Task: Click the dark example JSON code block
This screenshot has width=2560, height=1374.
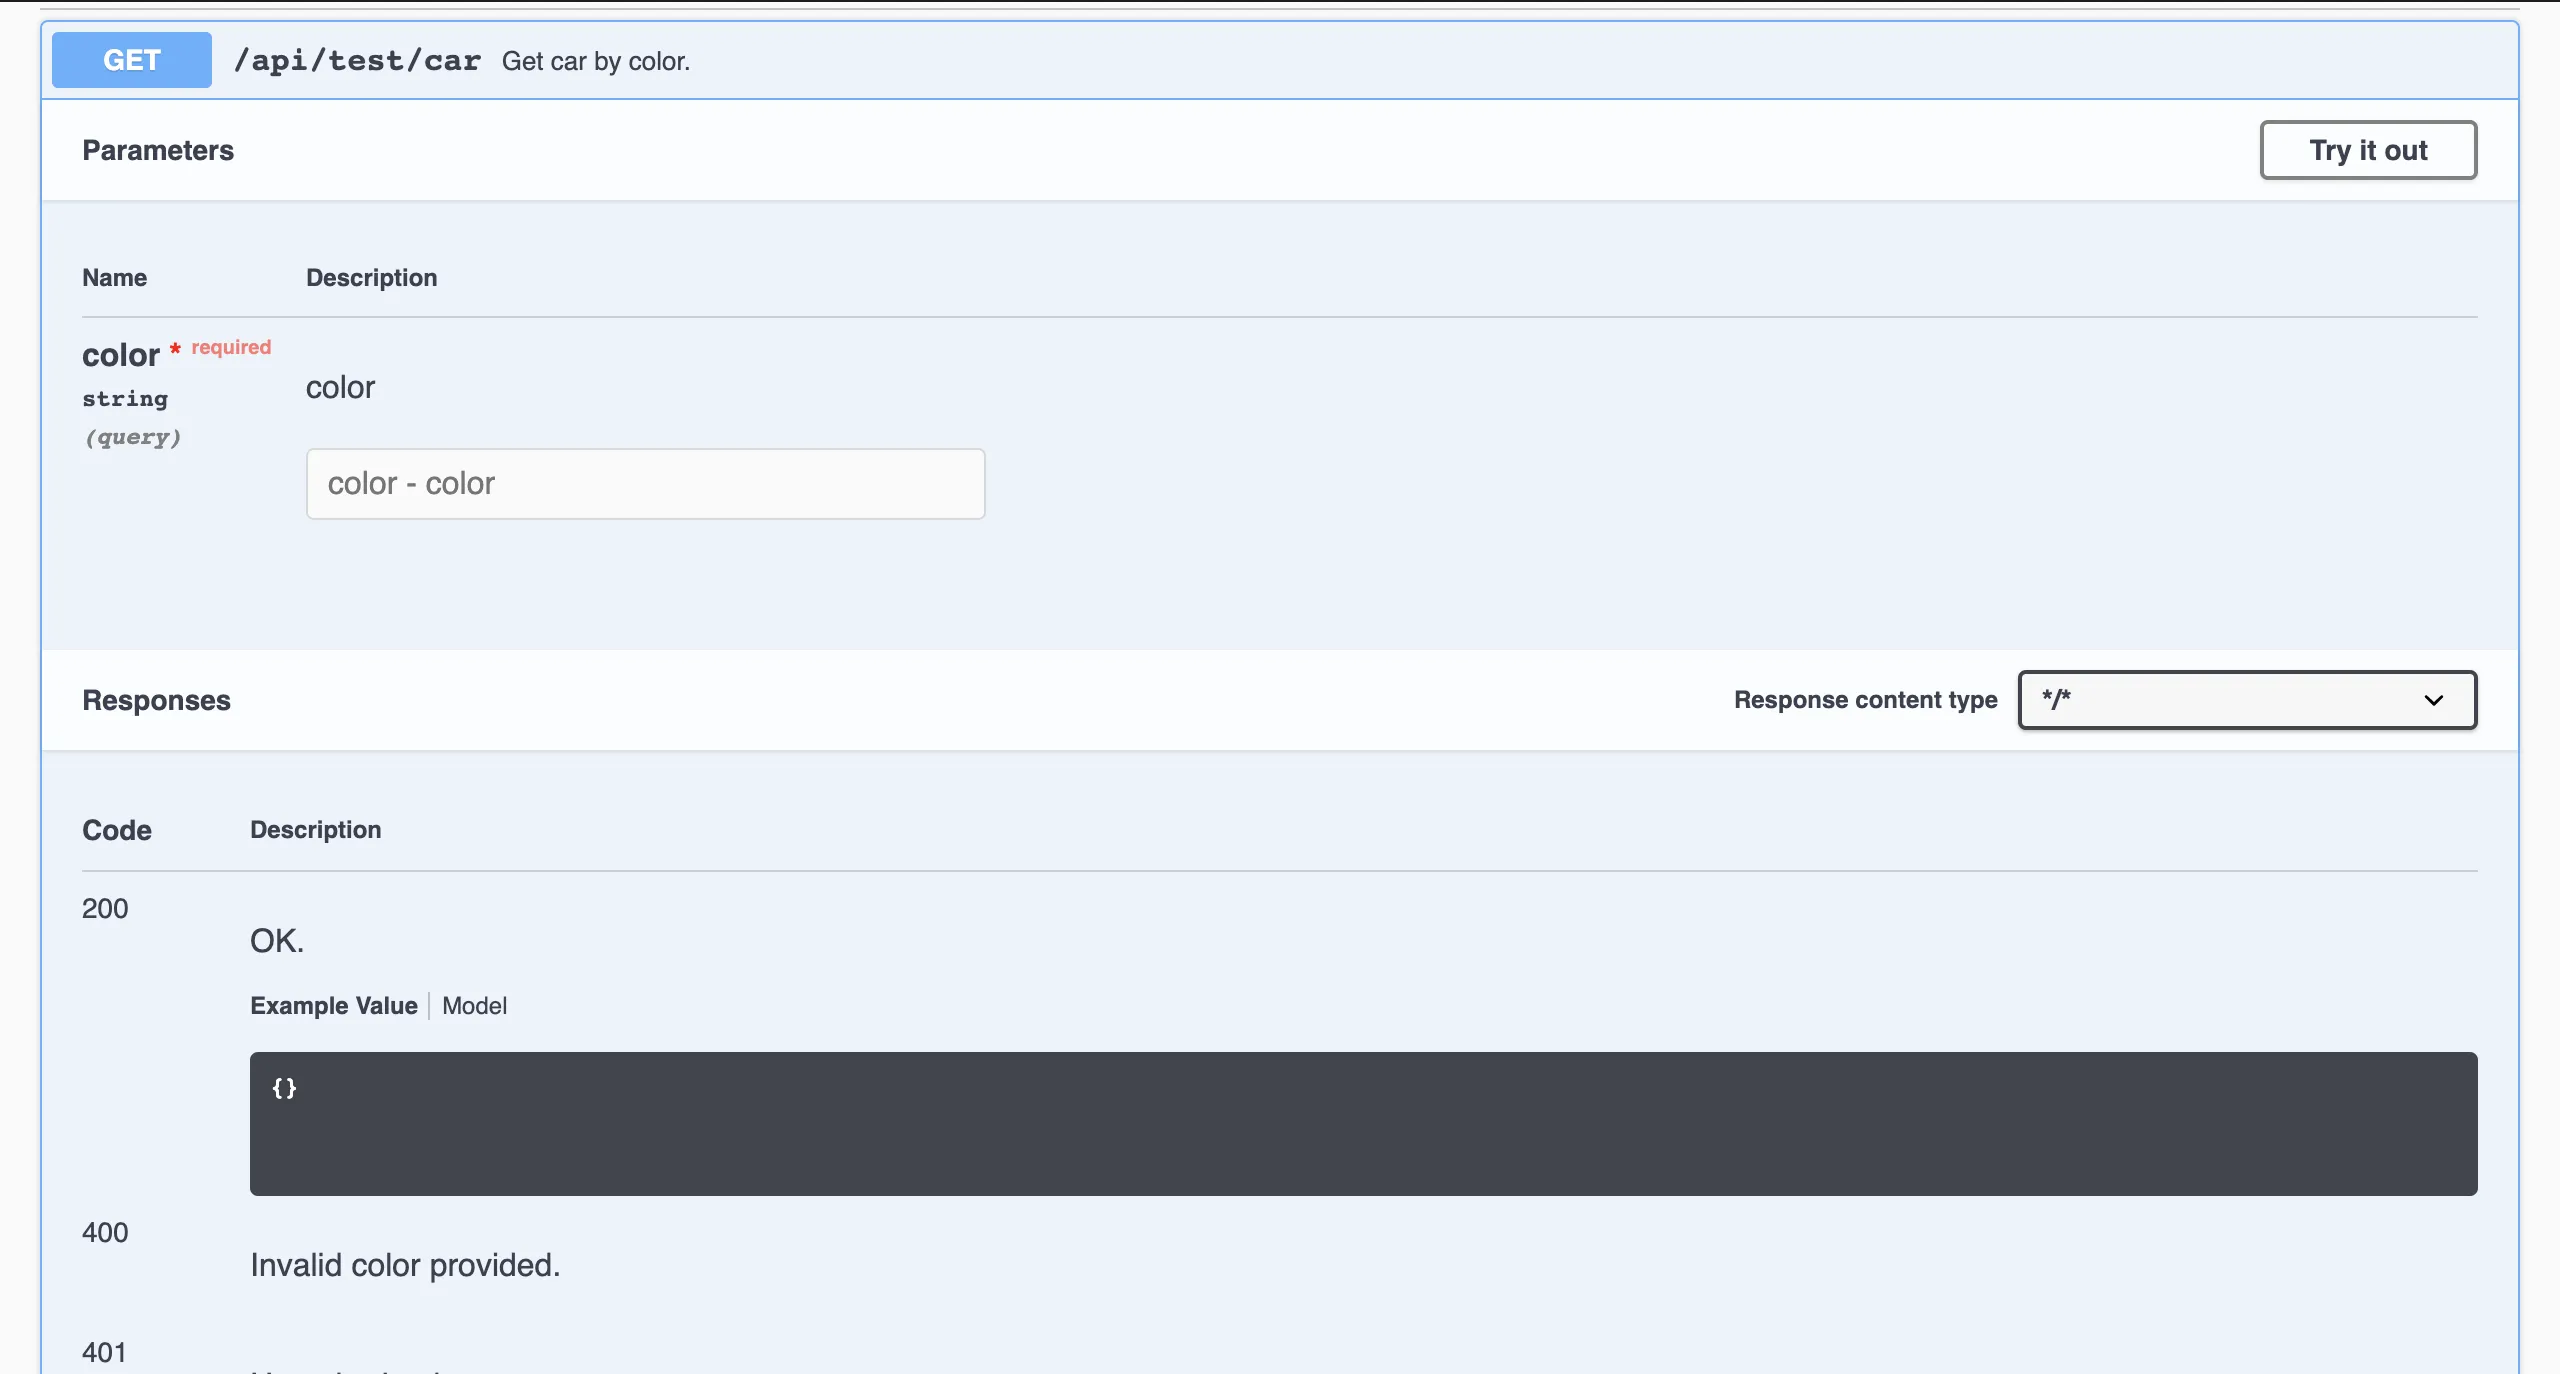Action: coord(1363,1124)
